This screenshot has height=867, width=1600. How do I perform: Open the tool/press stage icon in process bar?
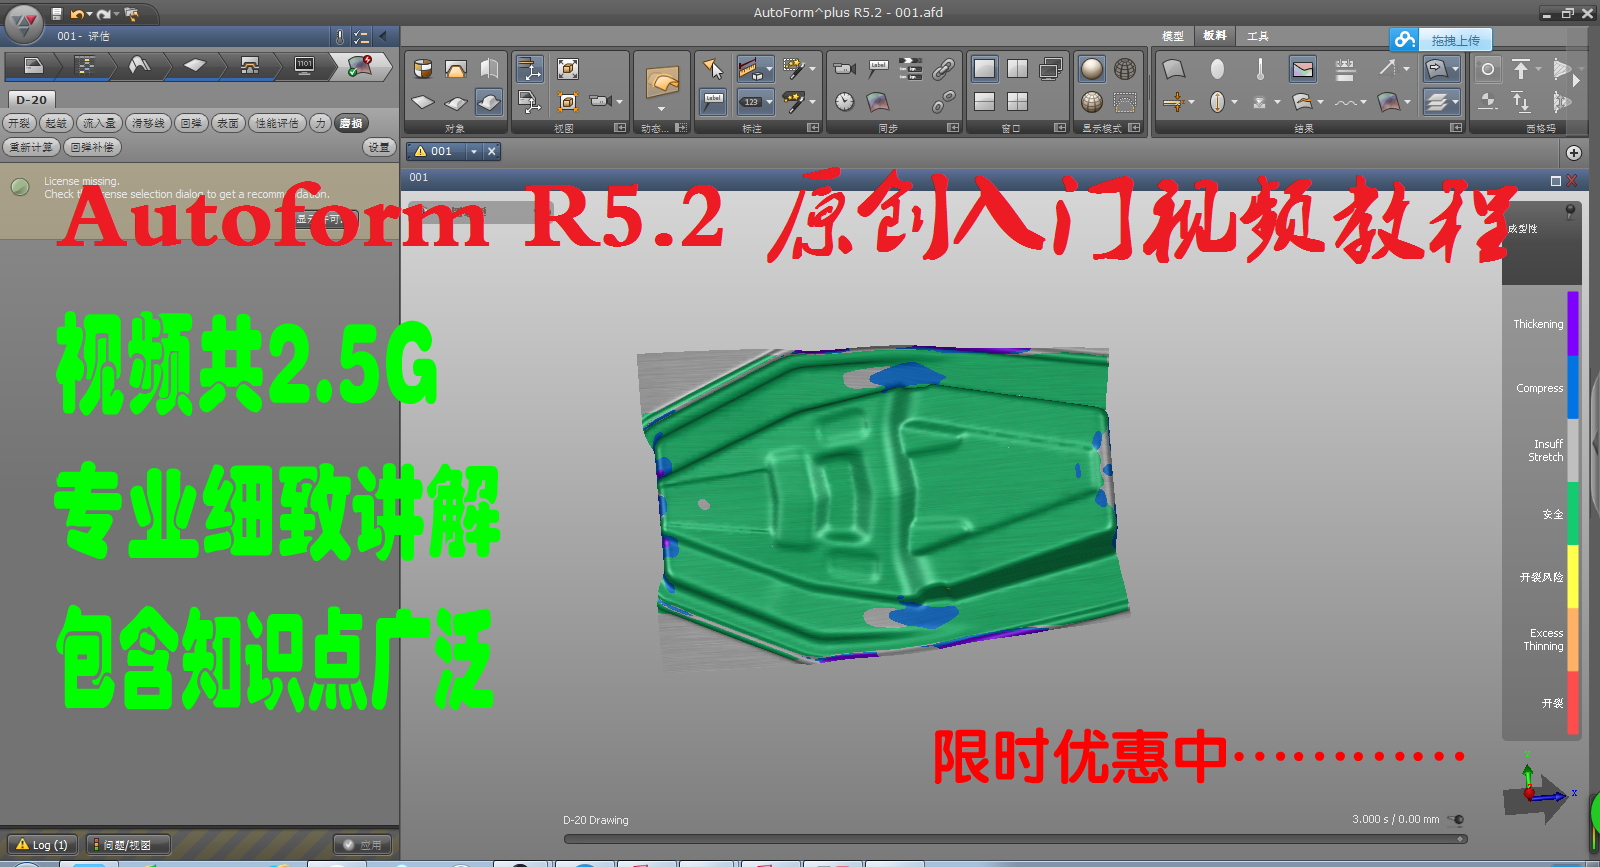coord(250,66)
